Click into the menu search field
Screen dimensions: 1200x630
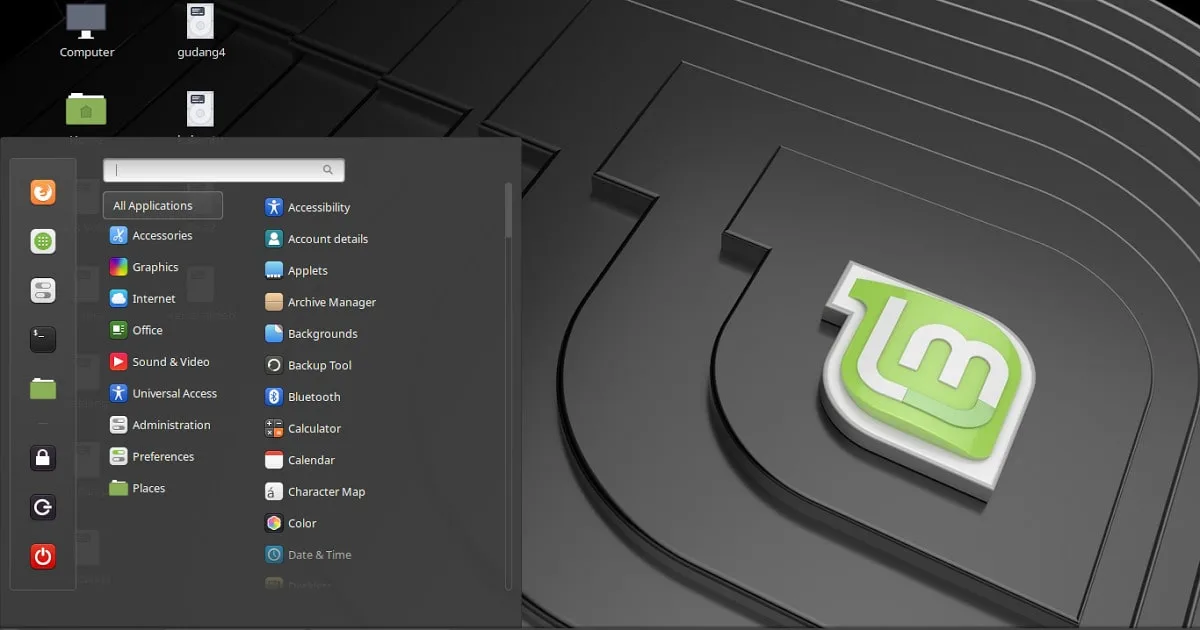click(x=224, y=170)
